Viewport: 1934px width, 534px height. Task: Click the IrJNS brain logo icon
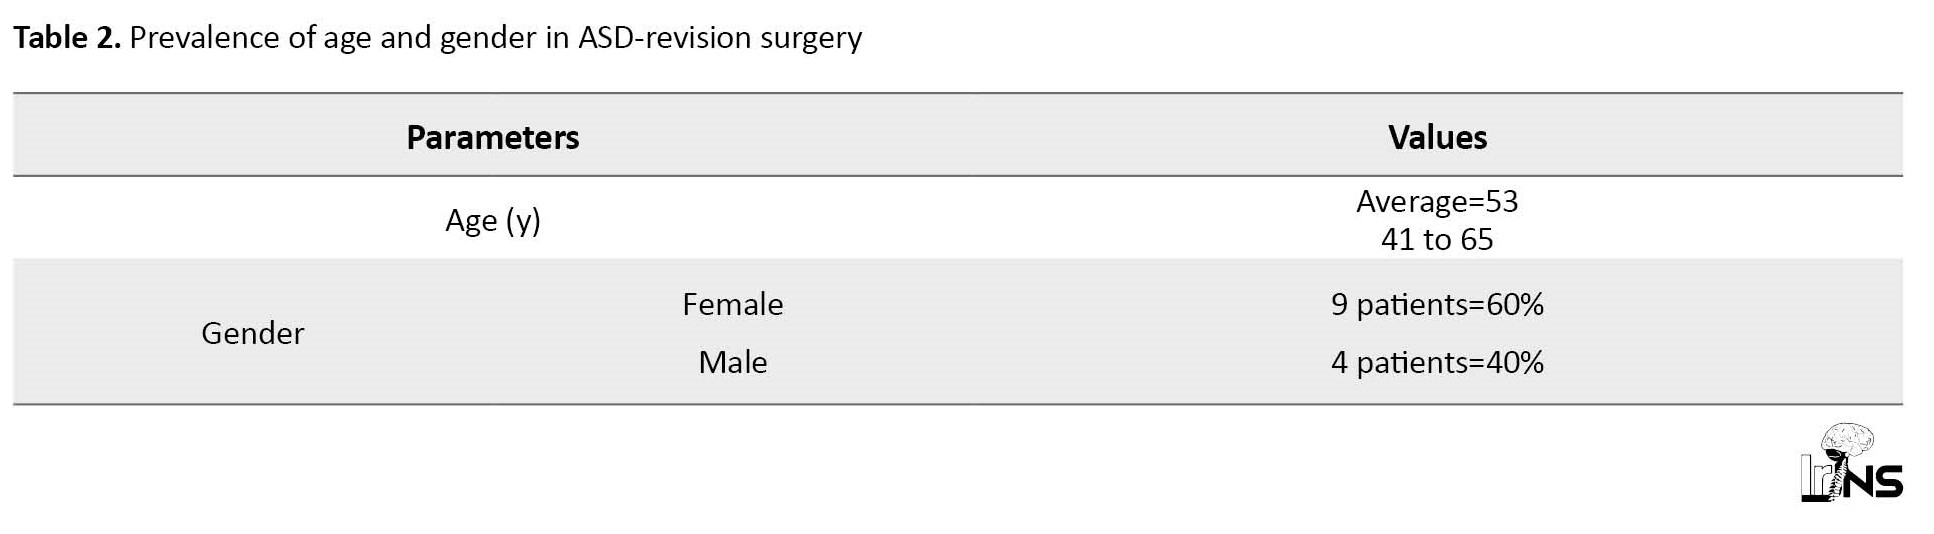point(1851,462)
